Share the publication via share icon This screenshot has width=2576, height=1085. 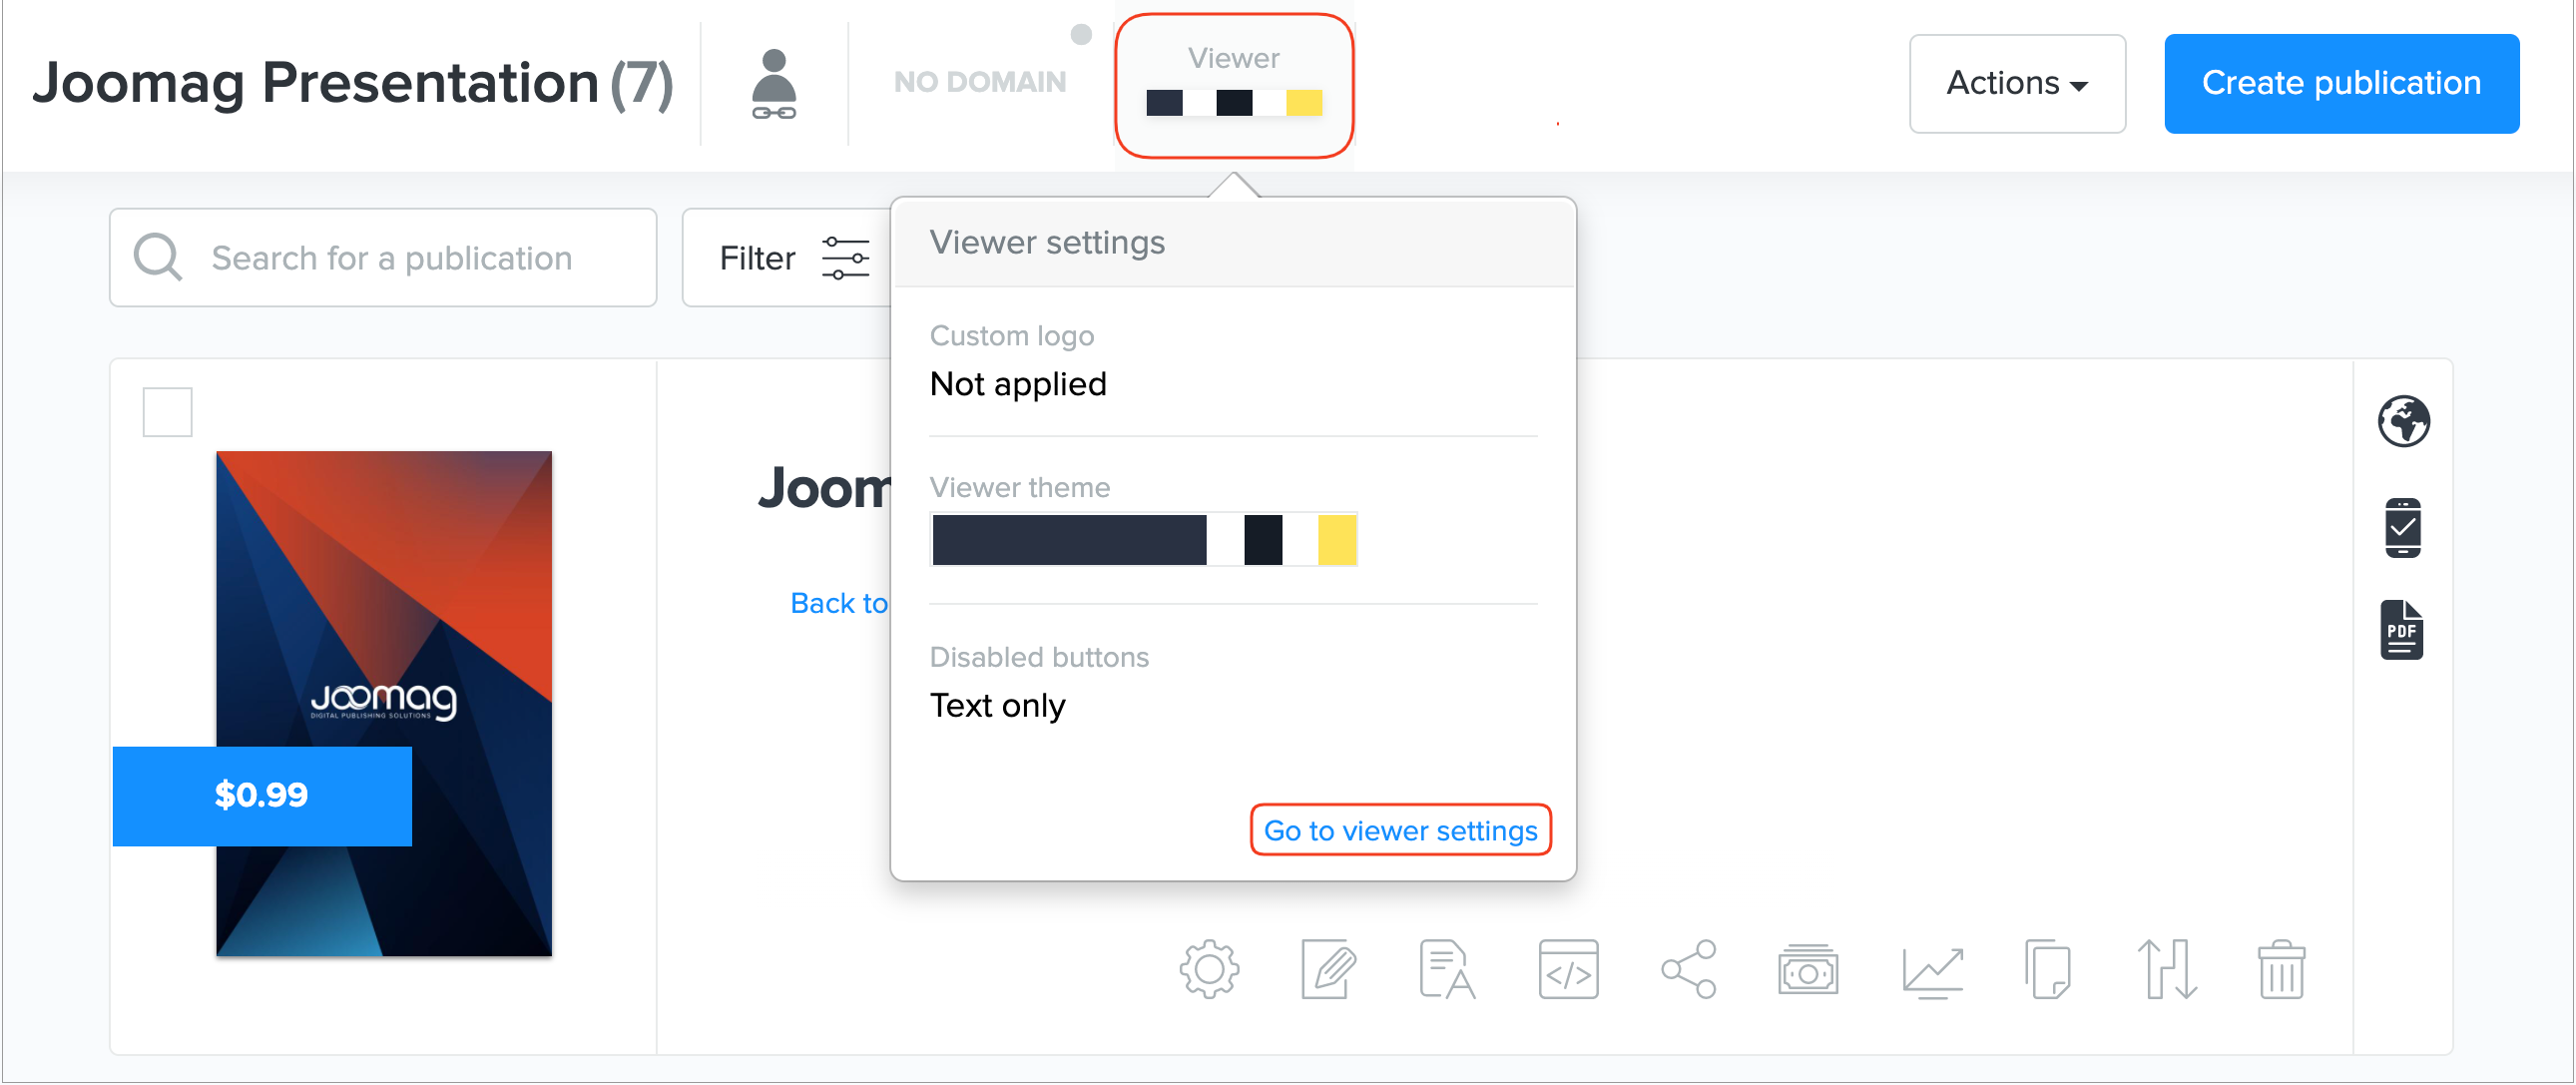pos(1688,968)
